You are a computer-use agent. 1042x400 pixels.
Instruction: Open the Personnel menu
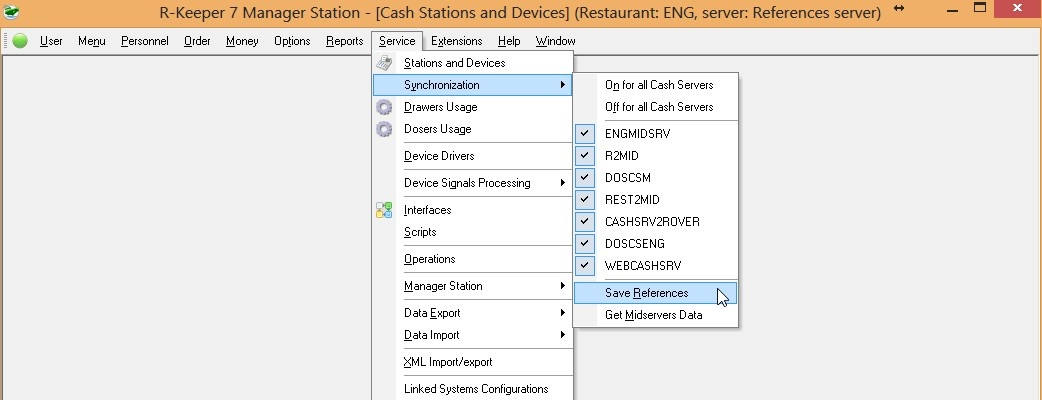tap(145, 41)
